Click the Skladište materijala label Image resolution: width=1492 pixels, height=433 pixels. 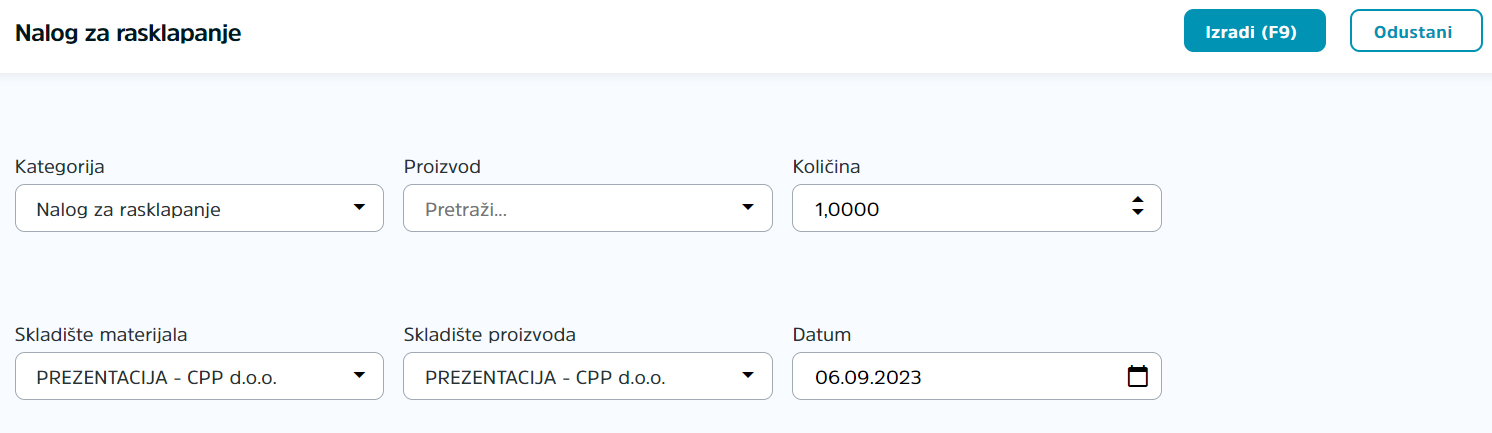[x=101, y=334]
